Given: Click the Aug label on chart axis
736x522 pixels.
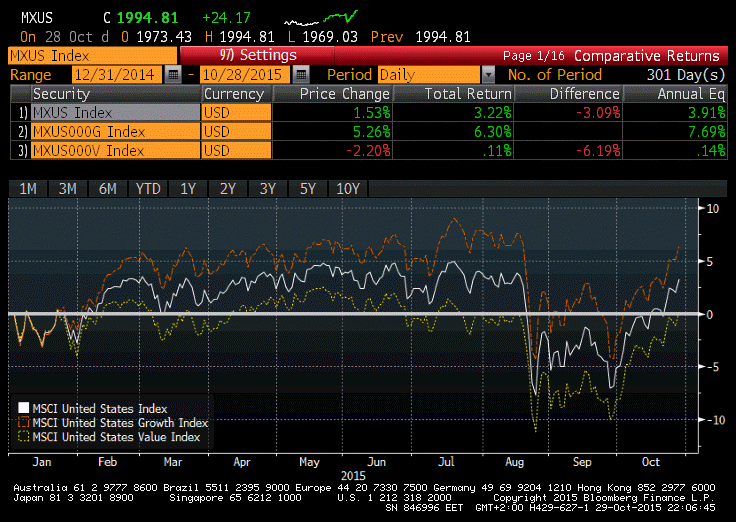Looking at the screenshot, I should (514, 462).
